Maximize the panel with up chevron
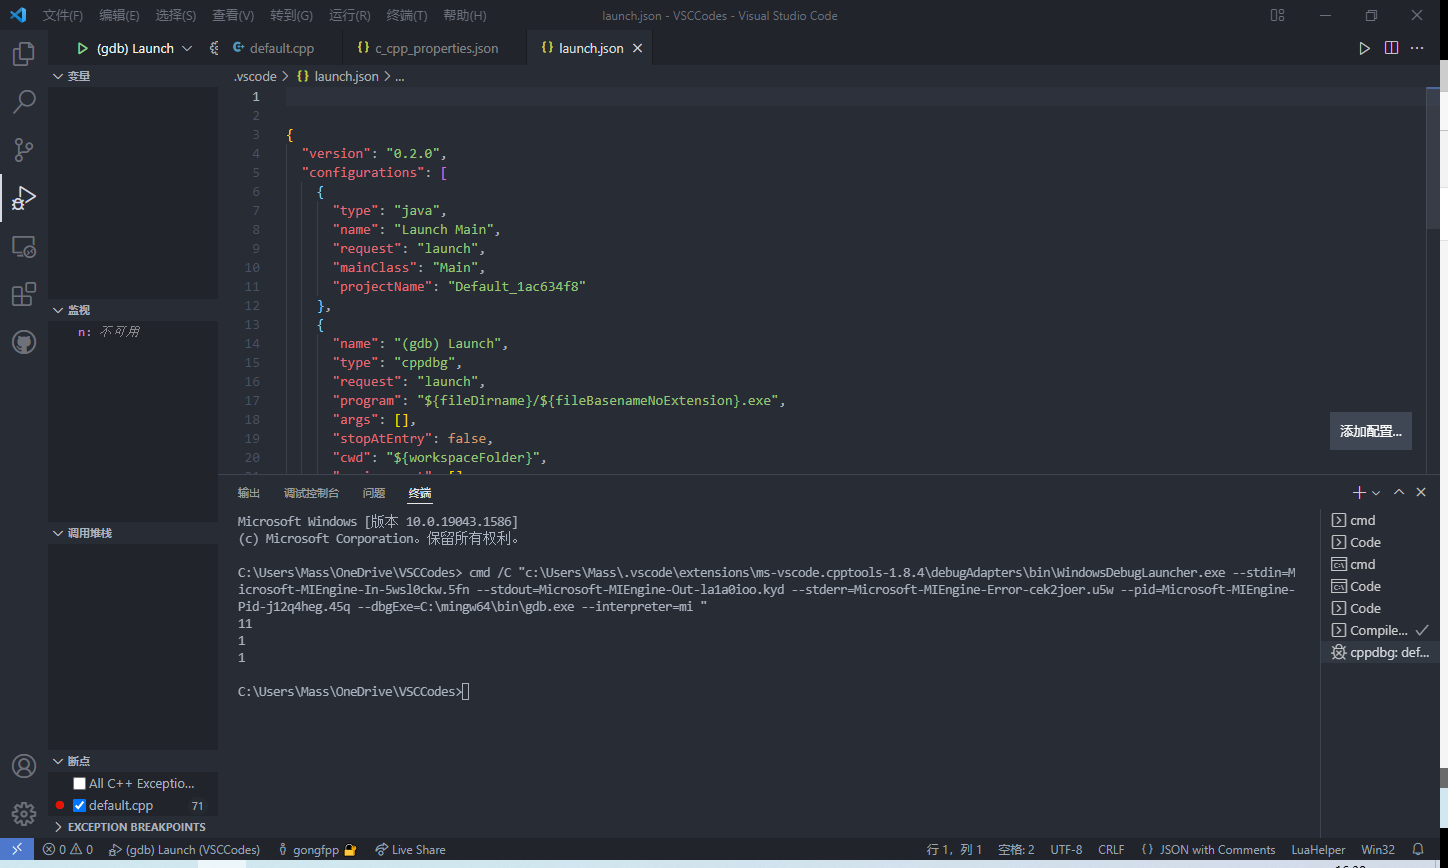1448x868 pixels. [1399, 492]
